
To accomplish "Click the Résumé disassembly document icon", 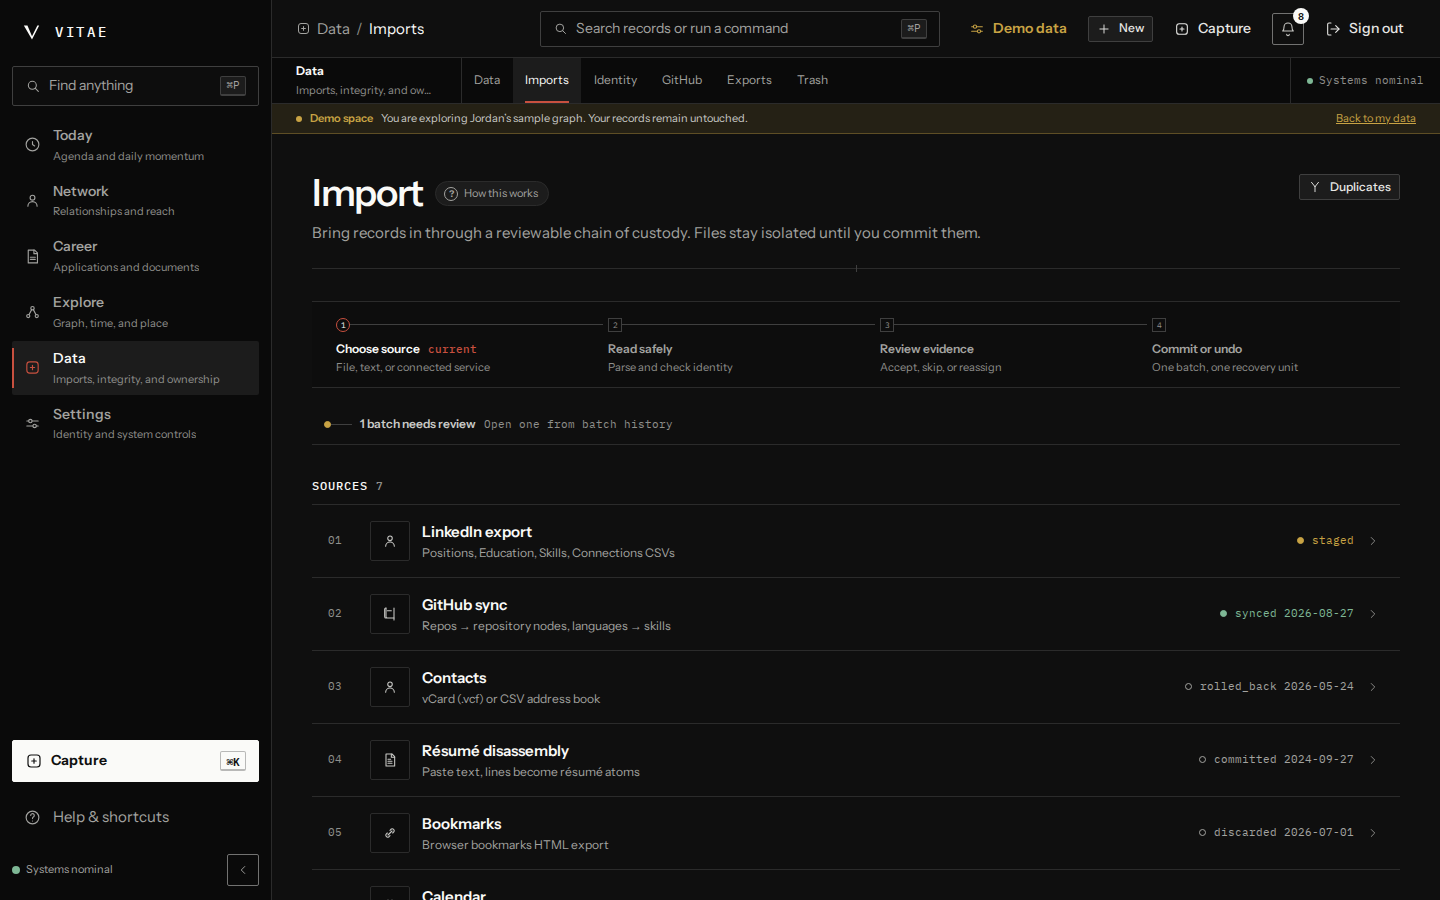I will click(390, 760).
